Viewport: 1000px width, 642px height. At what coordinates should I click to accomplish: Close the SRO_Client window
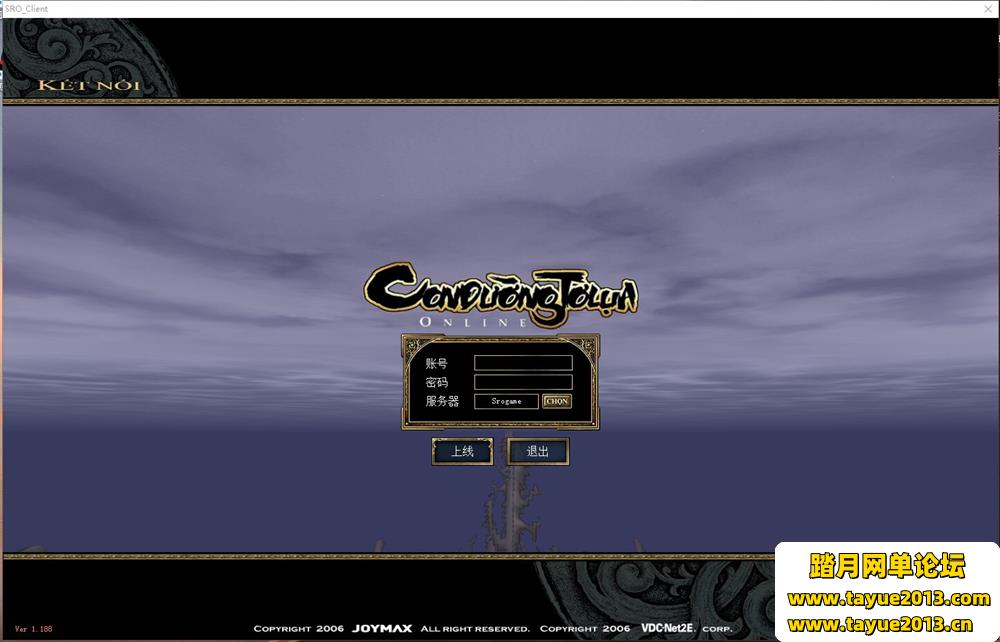pos(988,9)
